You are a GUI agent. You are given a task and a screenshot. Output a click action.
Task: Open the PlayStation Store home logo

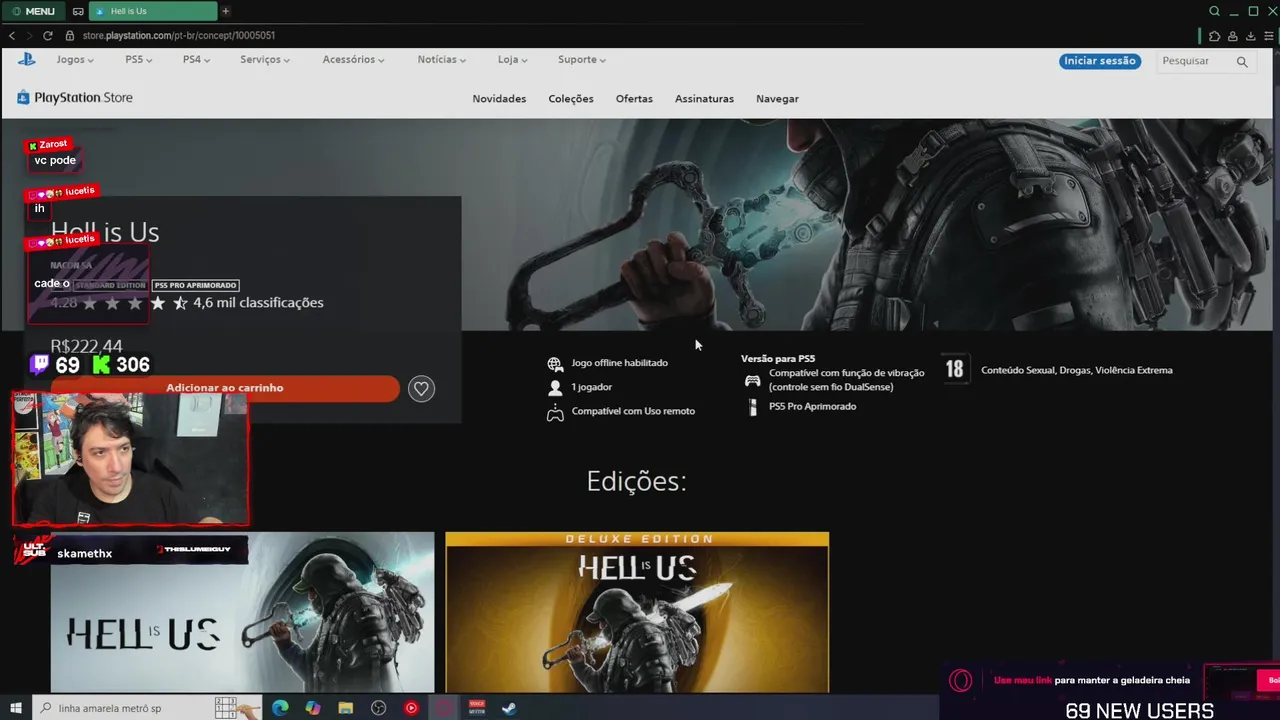[75, 98]
